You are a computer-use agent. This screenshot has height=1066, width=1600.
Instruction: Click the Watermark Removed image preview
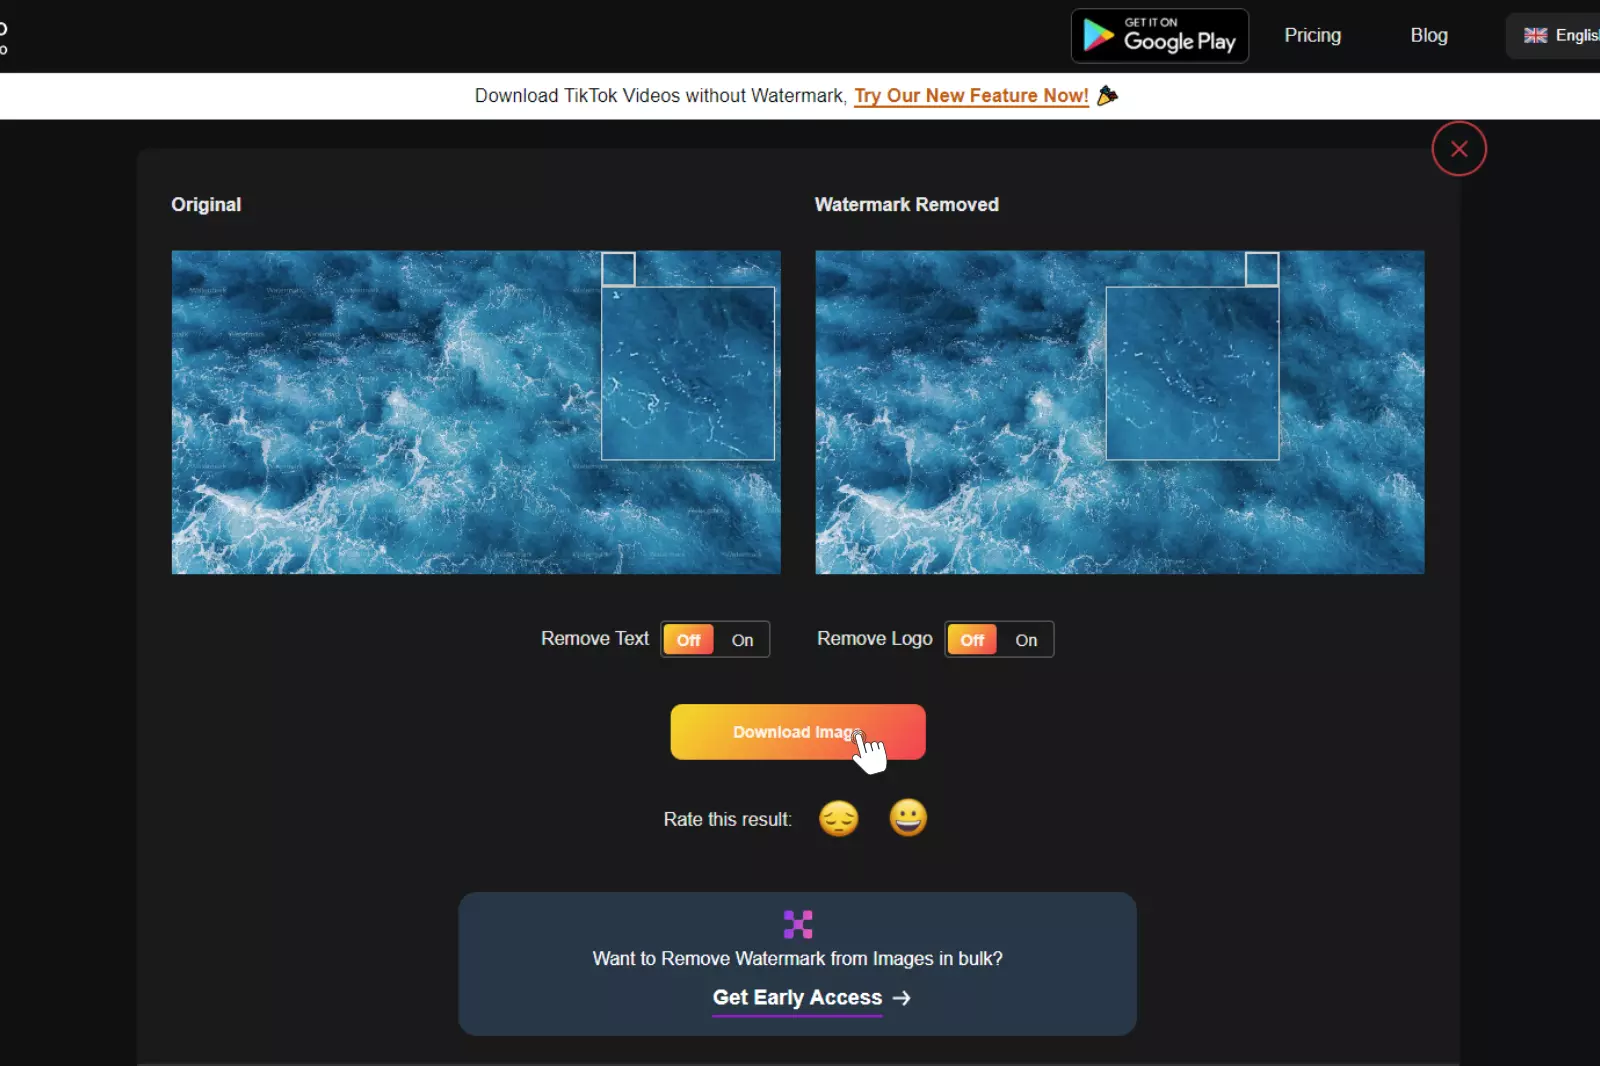click(1120, 412)
